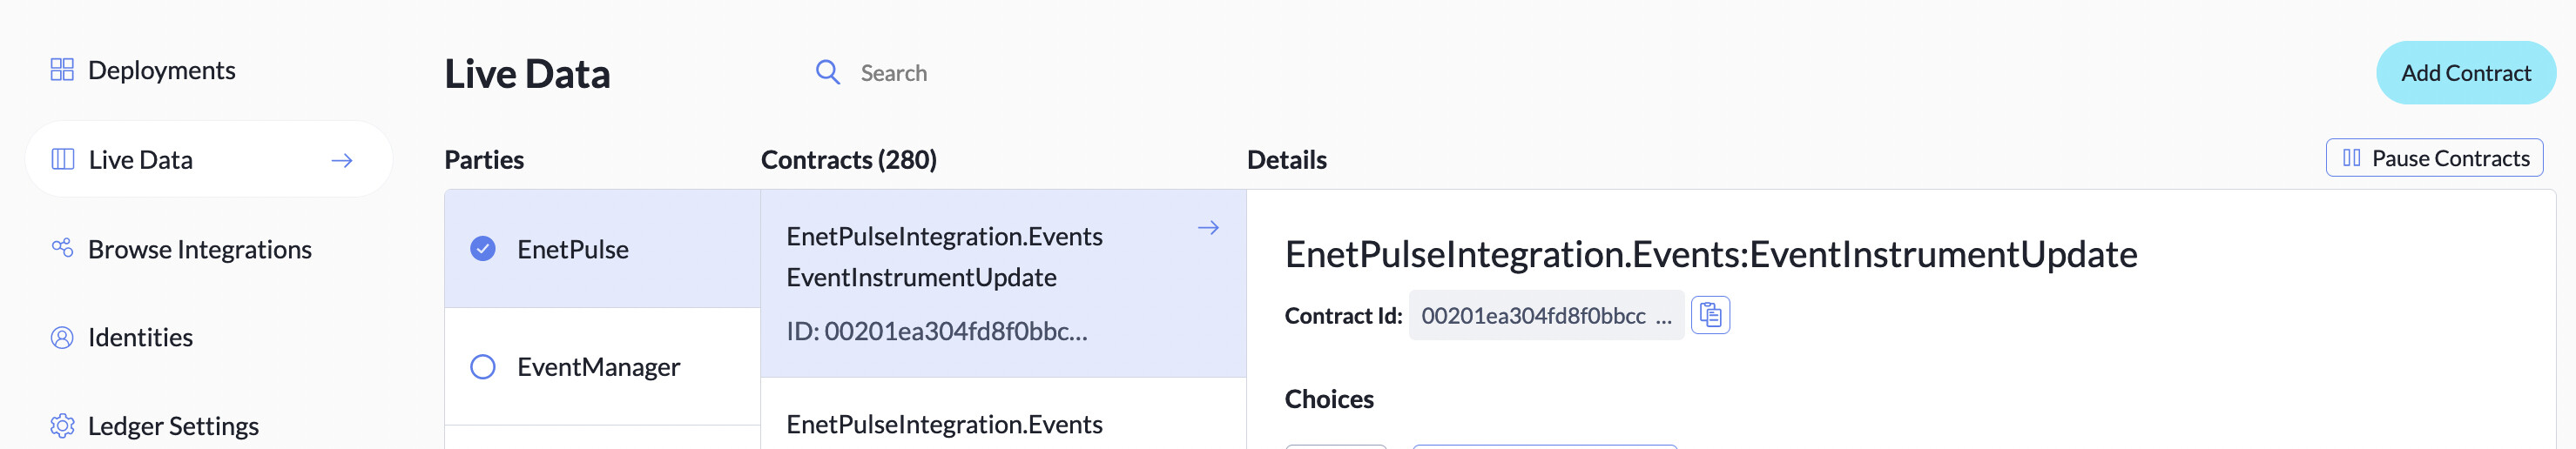This screenshot has height=449, width=2576.
Task: Open the Identities page
Action: click(140, 337)
